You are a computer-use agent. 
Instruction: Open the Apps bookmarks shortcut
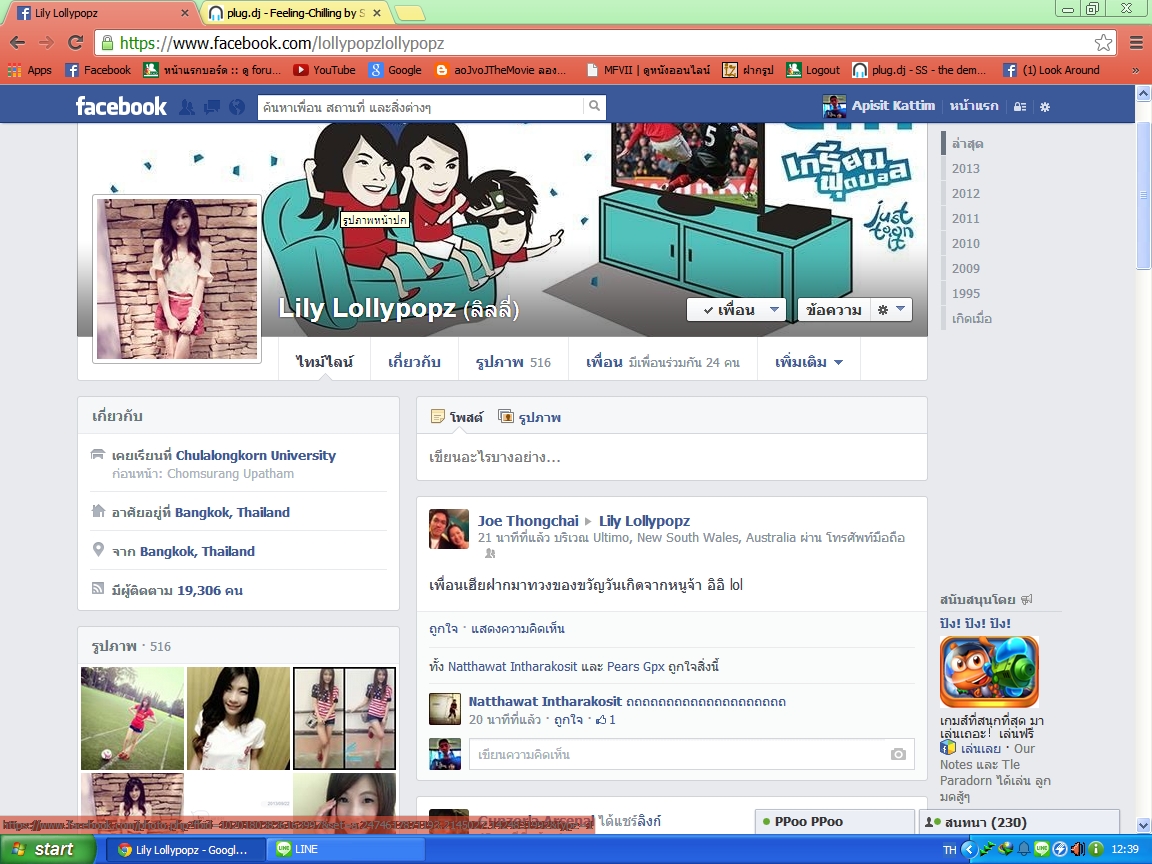30,70
